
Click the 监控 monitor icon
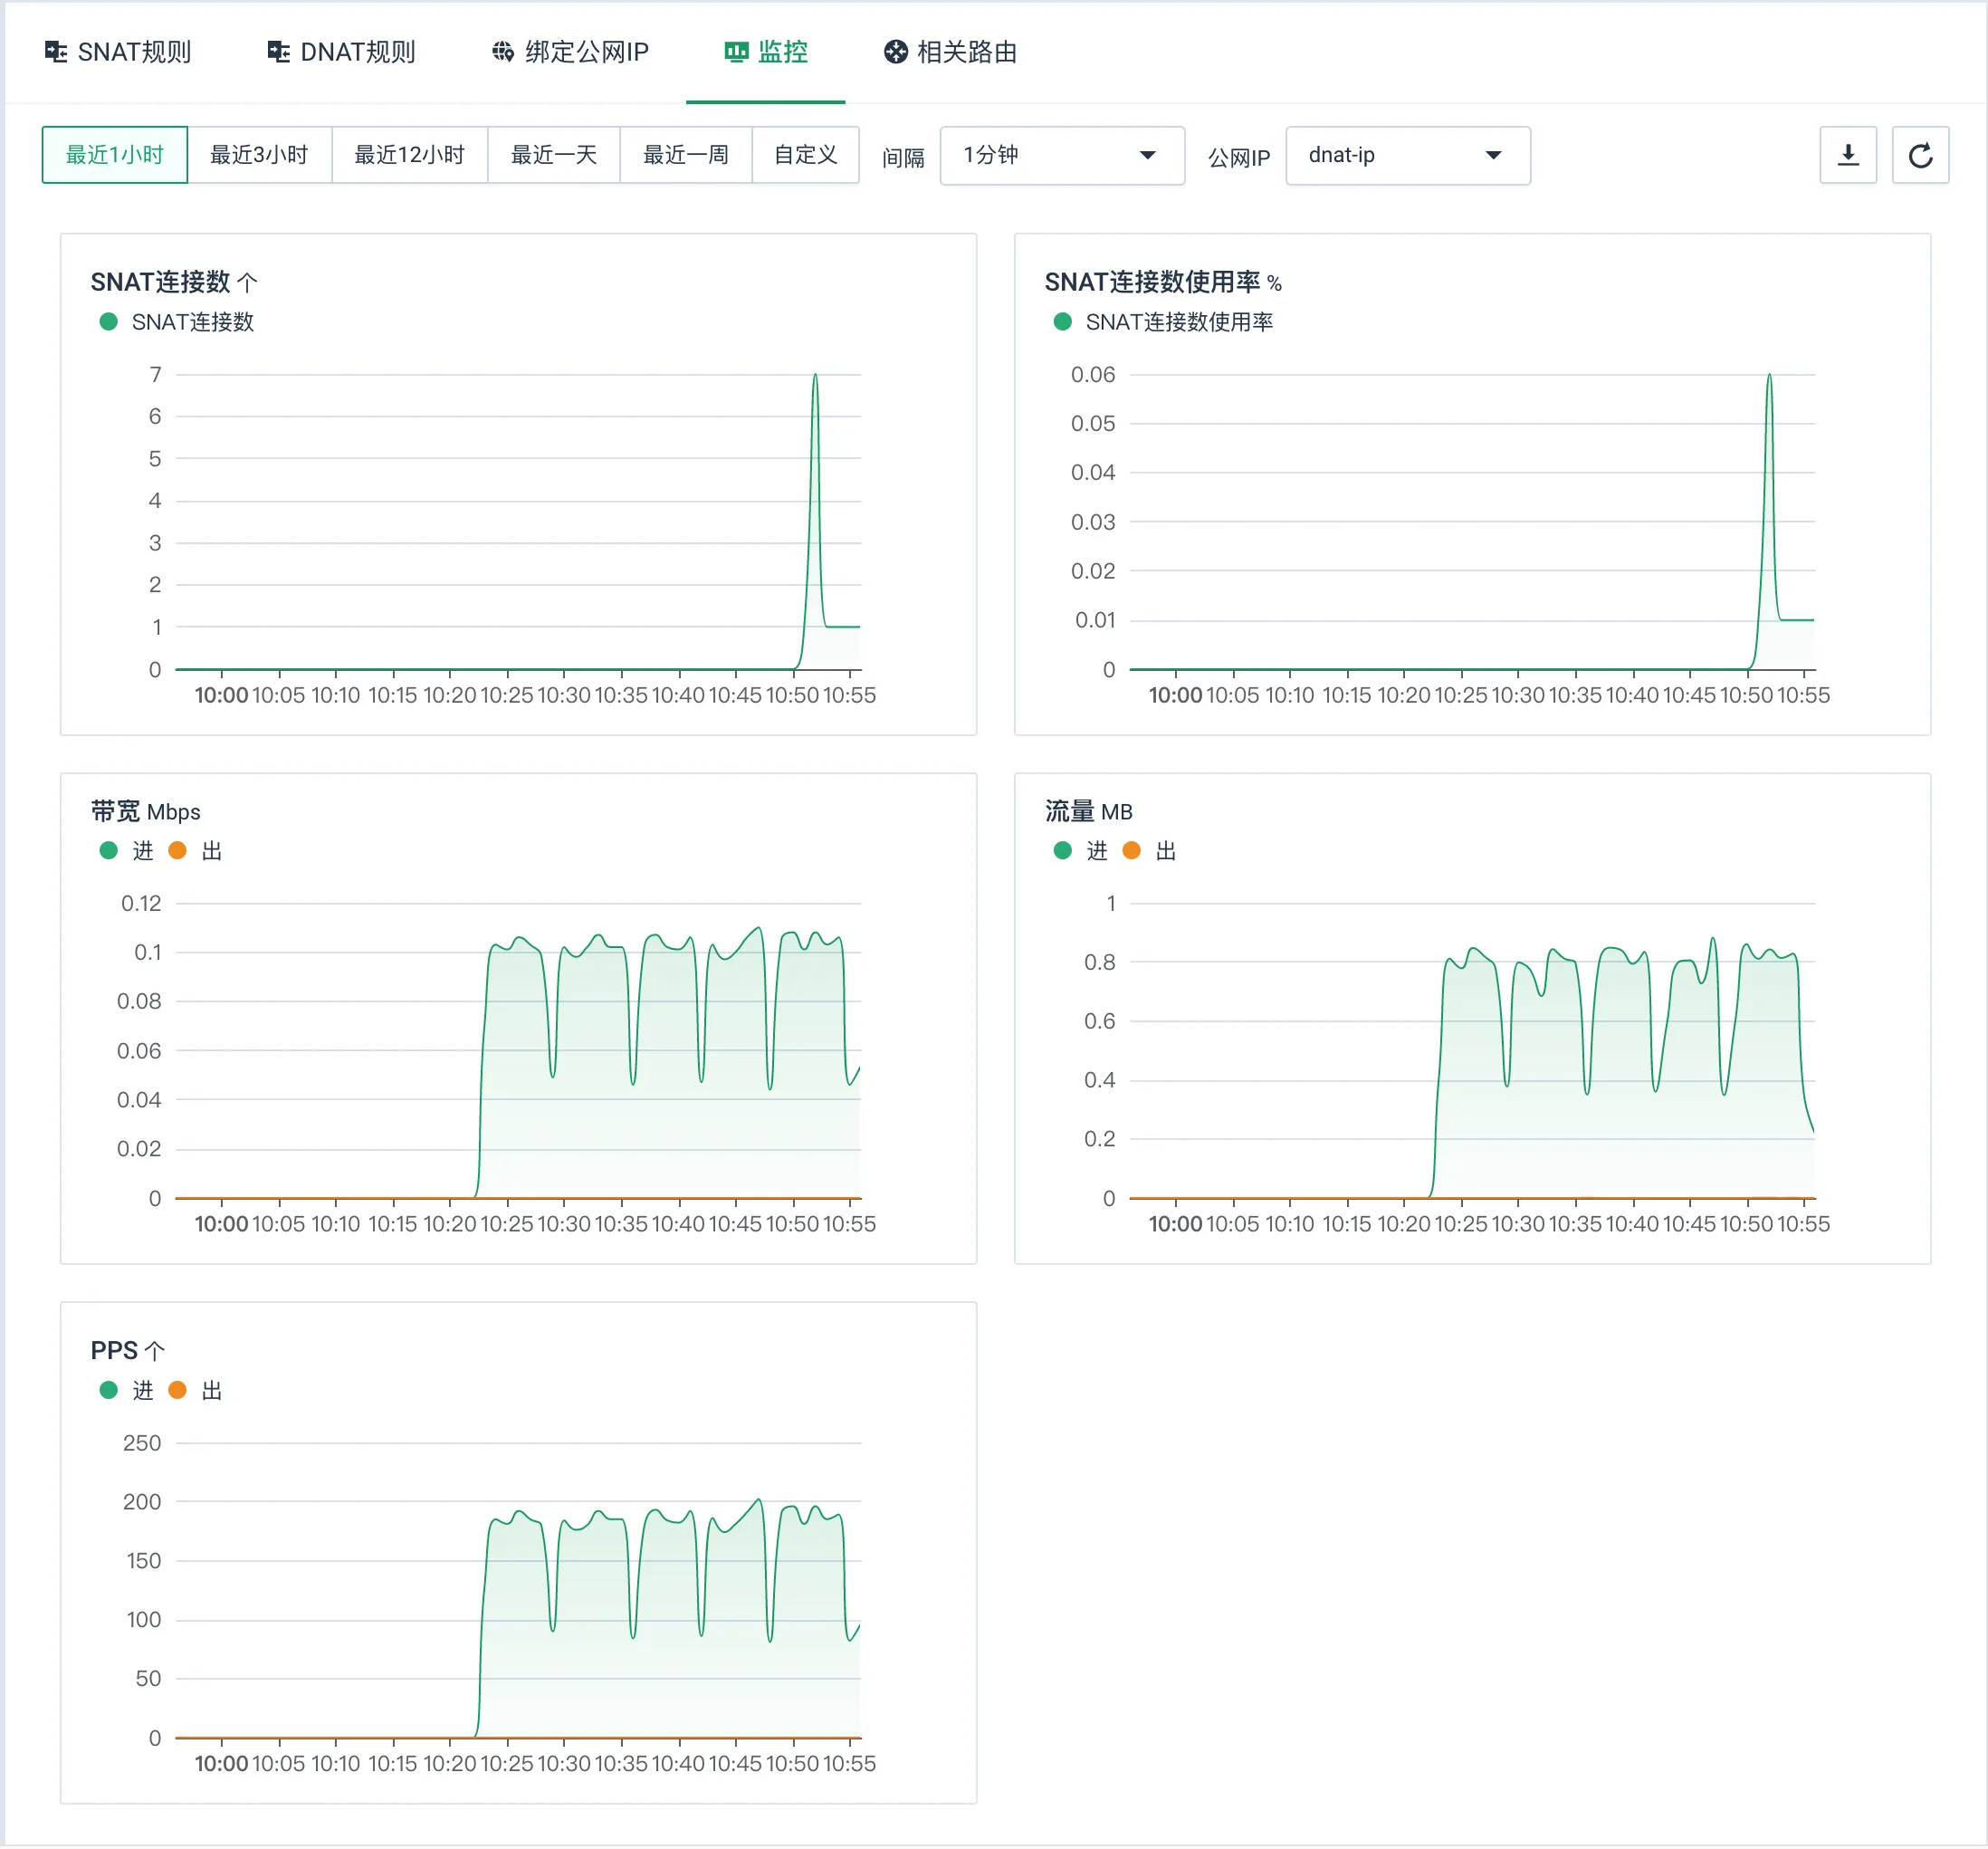[x=736, y=52]
